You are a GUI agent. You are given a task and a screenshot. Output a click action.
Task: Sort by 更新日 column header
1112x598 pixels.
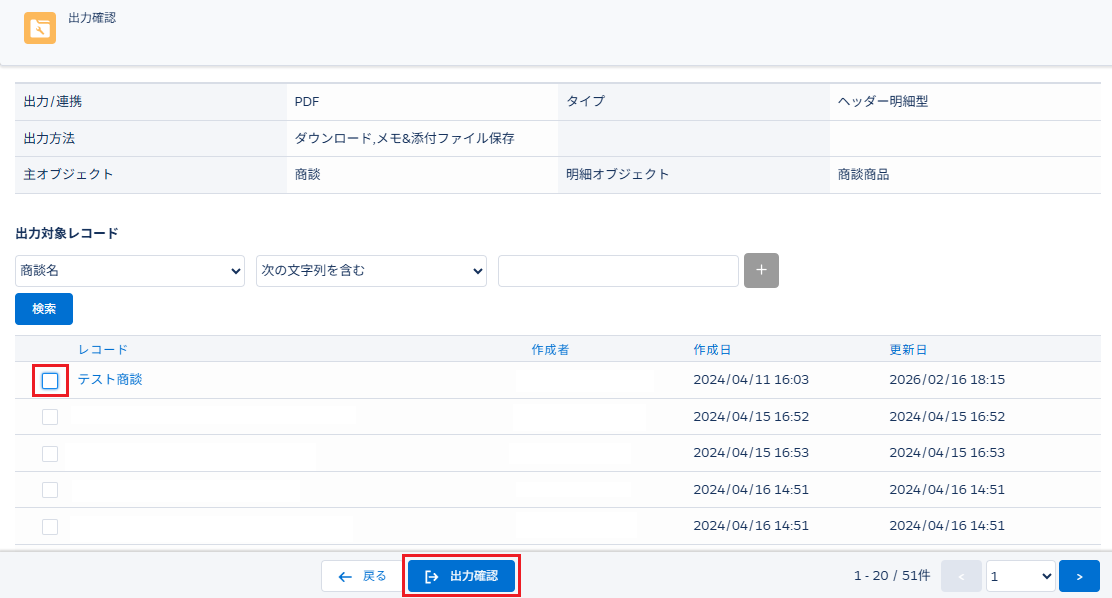[x=908, y=349]
